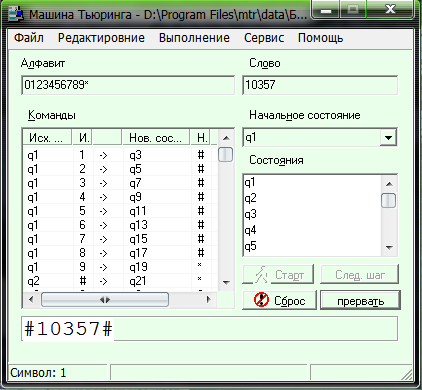Click the Н. column header
This screenshot has width=422, height=390.
pos(201,138)
